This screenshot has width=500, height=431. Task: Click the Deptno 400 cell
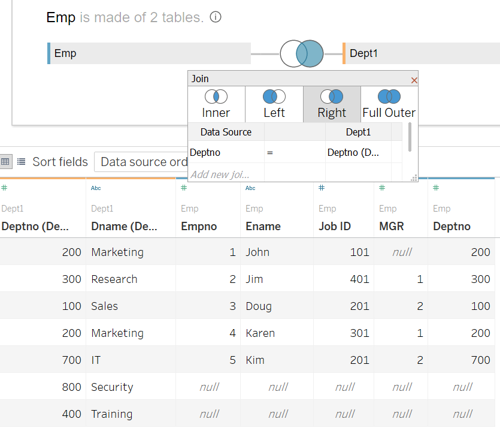pos(71,414)
